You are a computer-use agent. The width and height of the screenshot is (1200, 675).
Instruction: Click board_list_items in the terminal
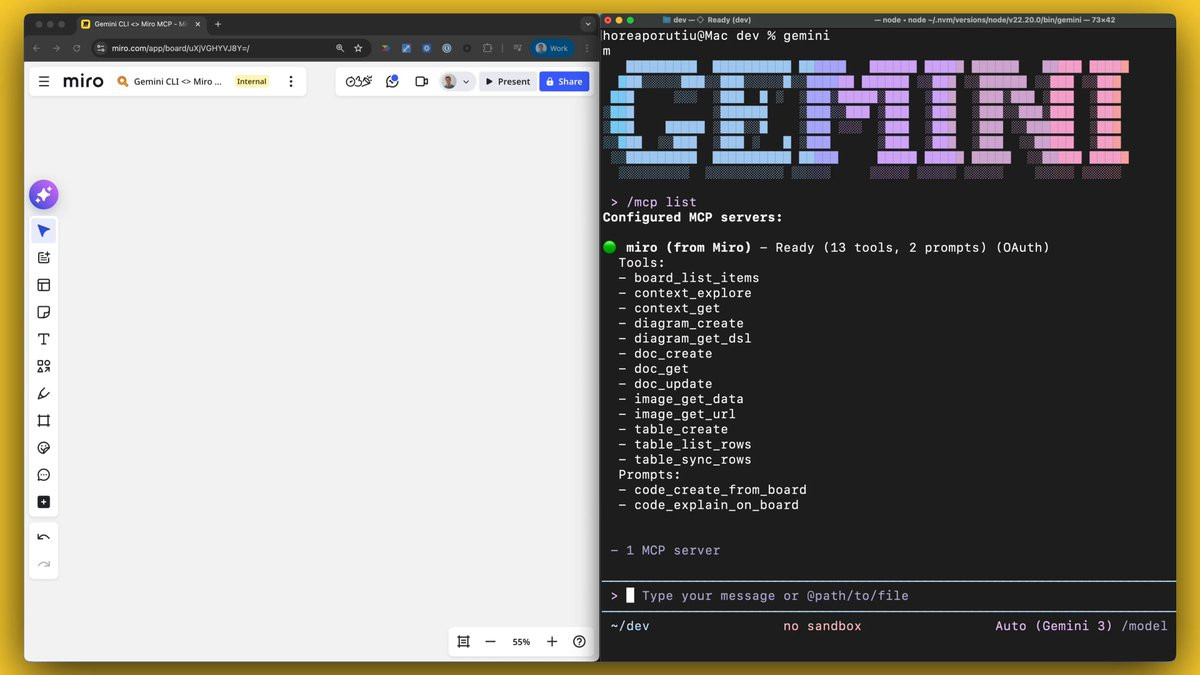[696, 278]
